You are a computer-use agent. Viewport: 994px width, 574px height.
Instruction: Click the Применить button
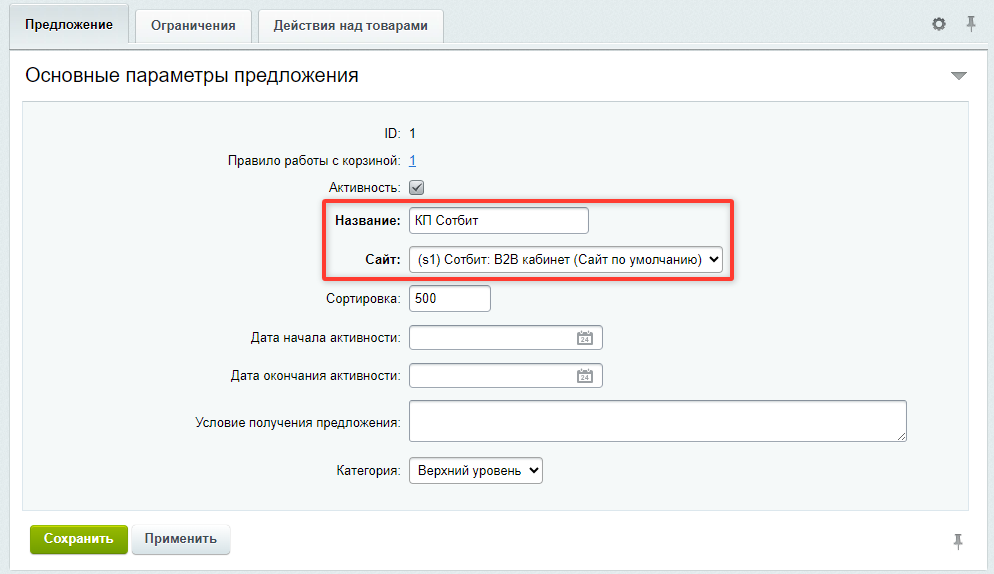coord(181,539)
